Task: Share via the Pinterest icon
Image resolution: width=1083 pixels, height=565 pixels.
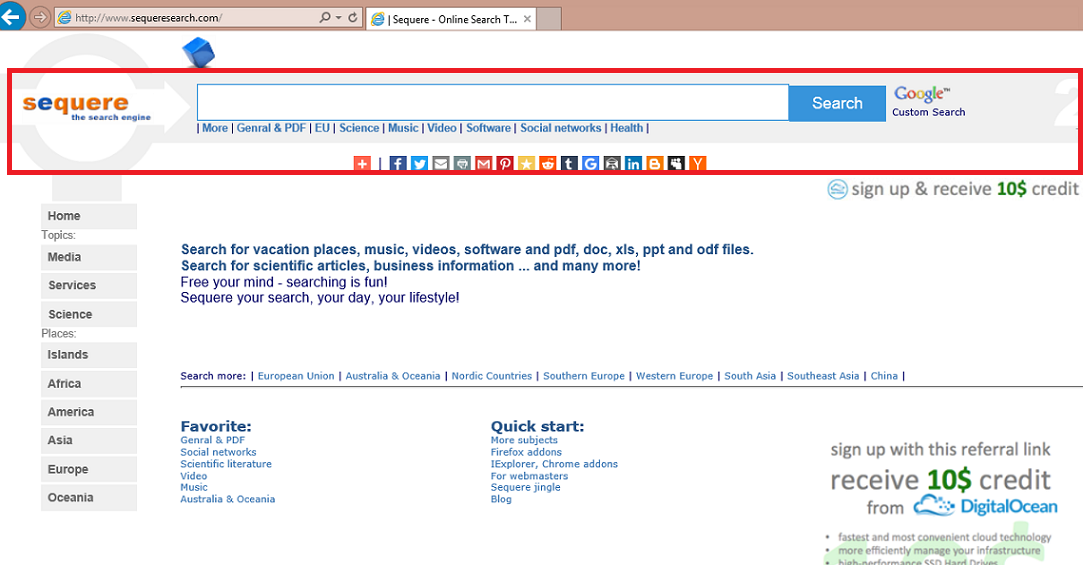Action: pyautogui.click(x=505, y=164)
